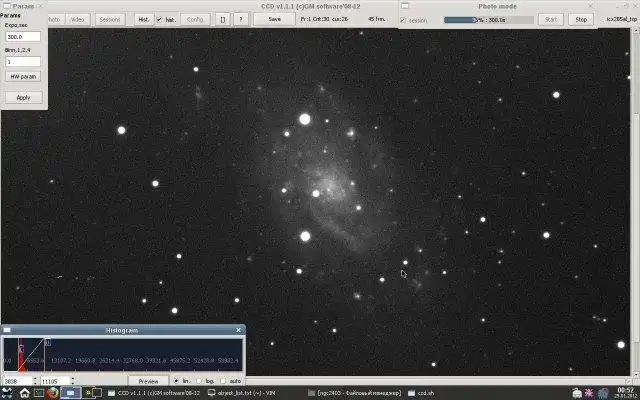Screen dimensions: 640x400
Task: Select the lin. radio button
Action: click(176, 381)
